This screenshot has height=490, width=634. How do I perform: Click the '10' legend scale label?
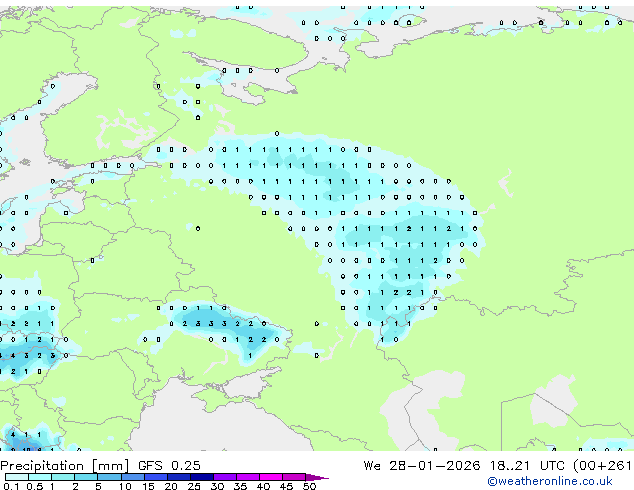coord(125,486)
